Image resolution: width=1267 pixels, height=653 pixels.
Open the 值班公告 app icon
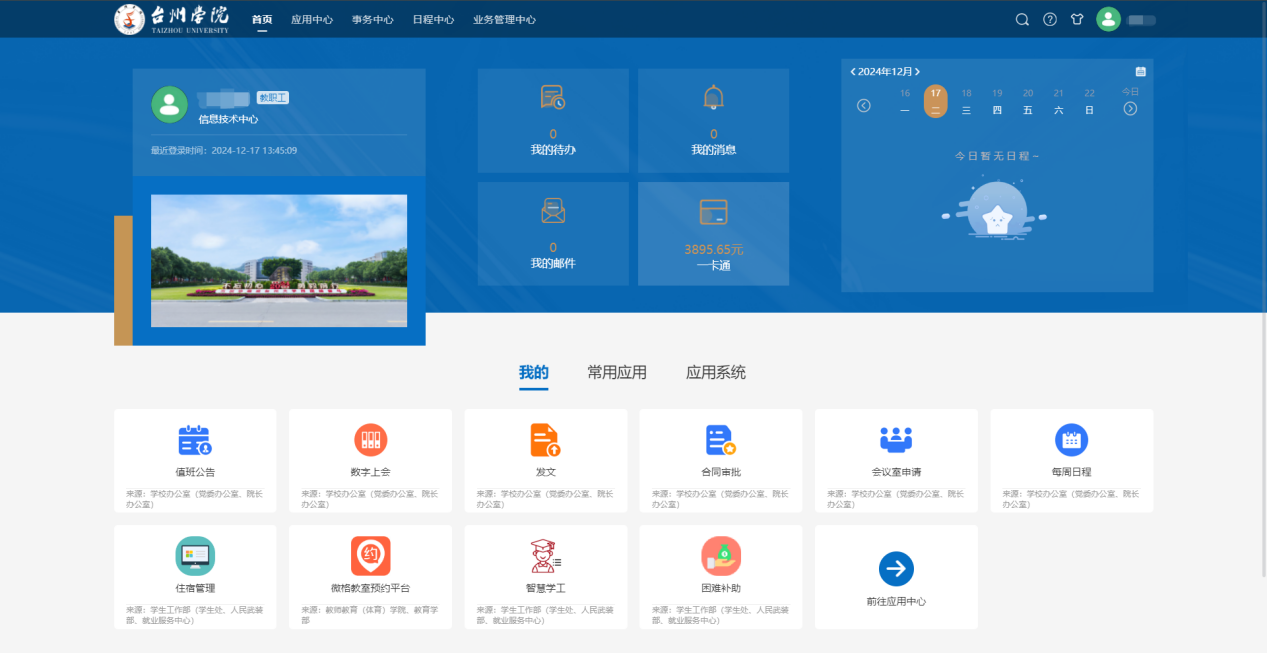(195, 441)
